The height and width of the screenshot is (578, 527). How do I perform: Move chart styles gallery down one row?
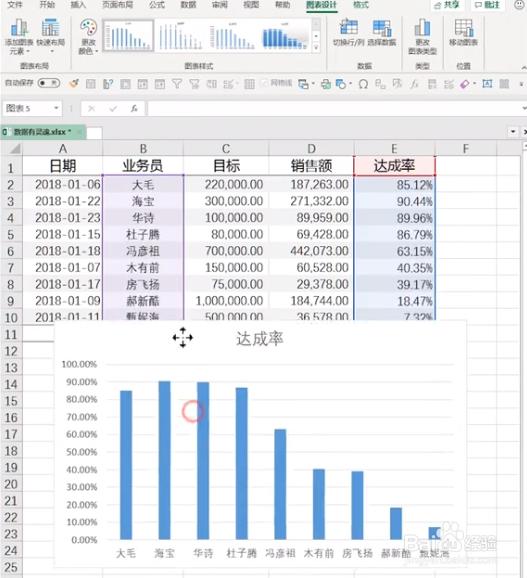(x=316, y=36)
